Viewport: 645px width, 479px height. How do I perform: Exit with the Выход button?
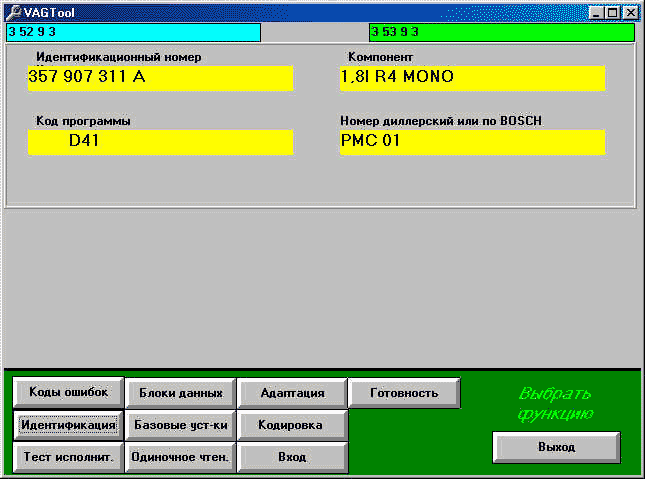point(556,447)
